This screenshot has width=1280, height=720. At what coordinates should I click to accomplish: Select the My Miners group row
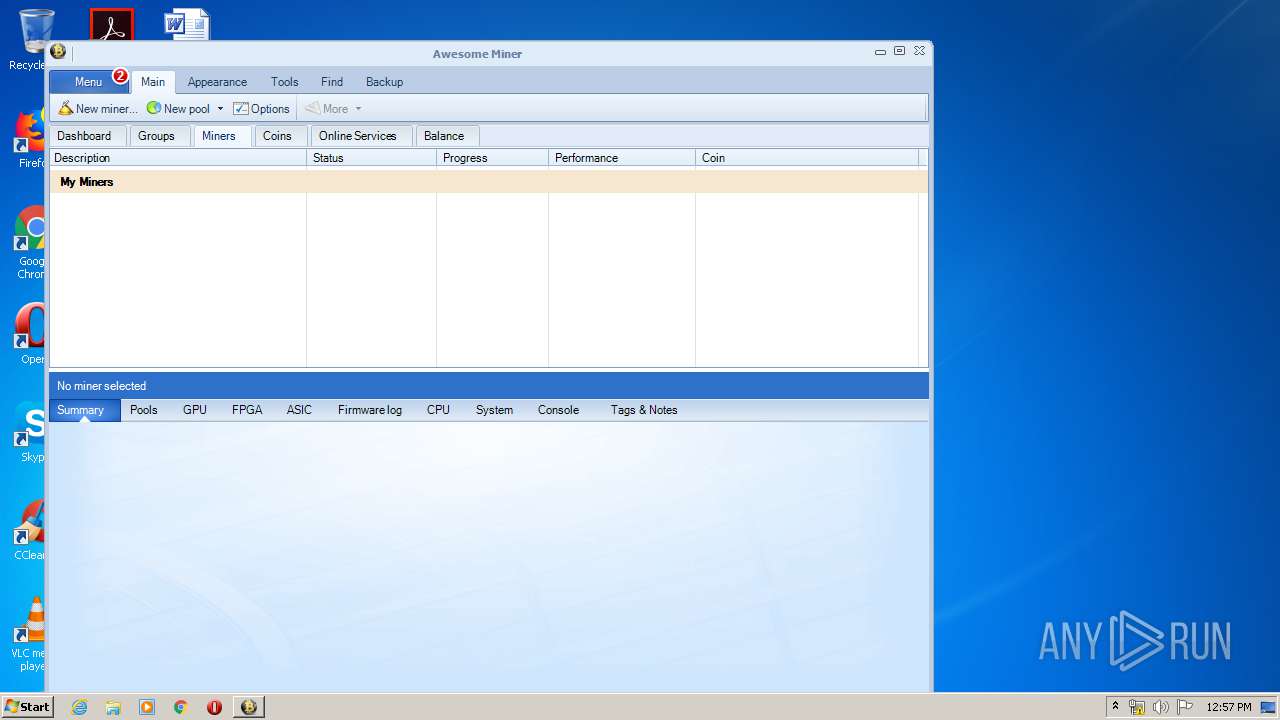tap(489, 182)
